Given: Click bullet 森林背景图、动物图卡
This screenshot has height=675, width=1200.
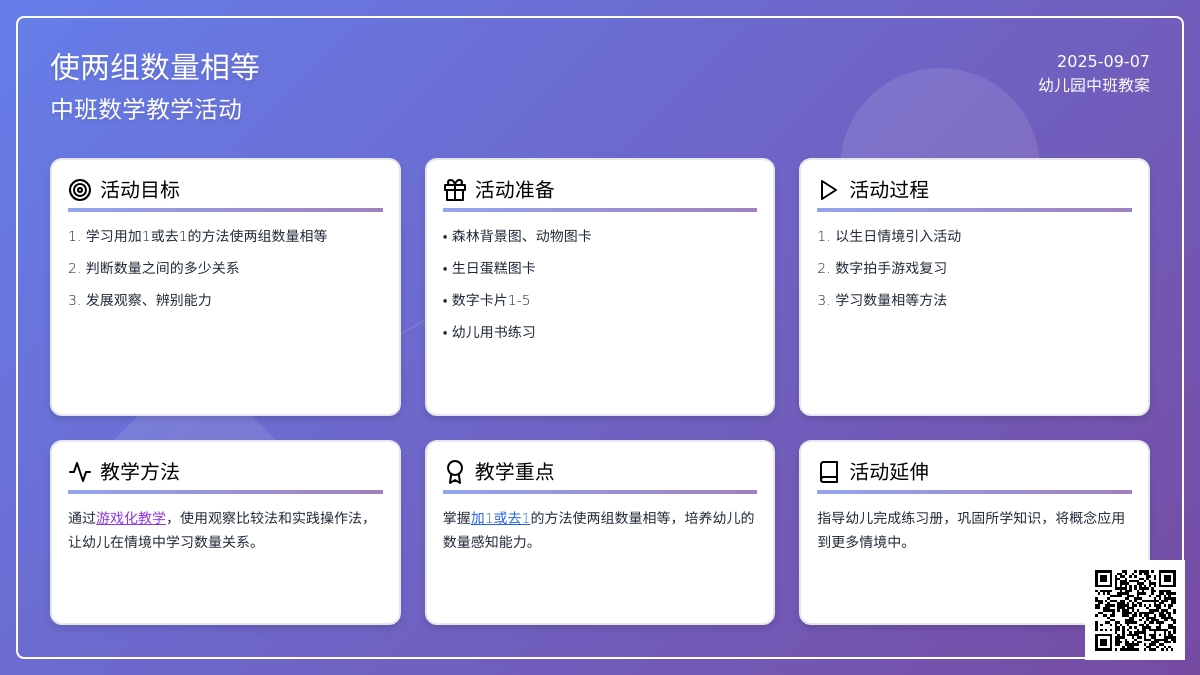Looking at the screenshot, I should pyautogui.click(x=521, y=236).
